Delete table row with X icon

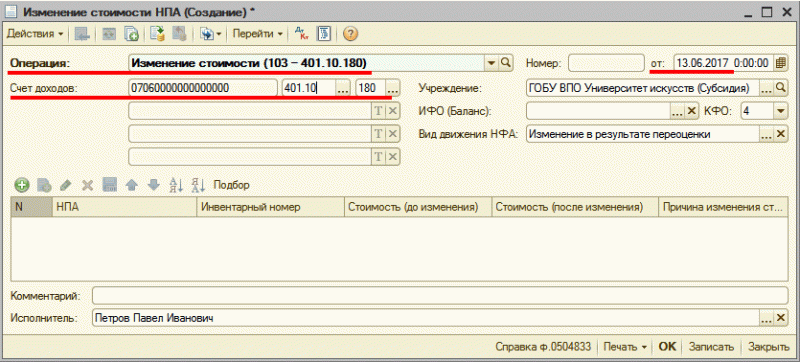coord(87,185)
